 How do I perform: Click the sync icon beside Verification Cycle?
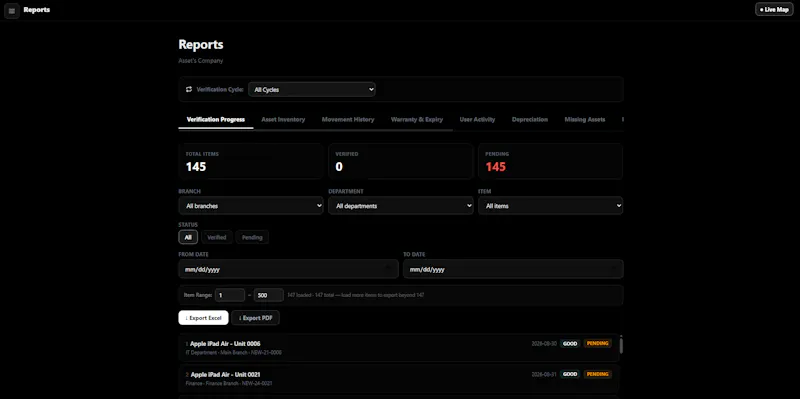(x=189, y=89)
